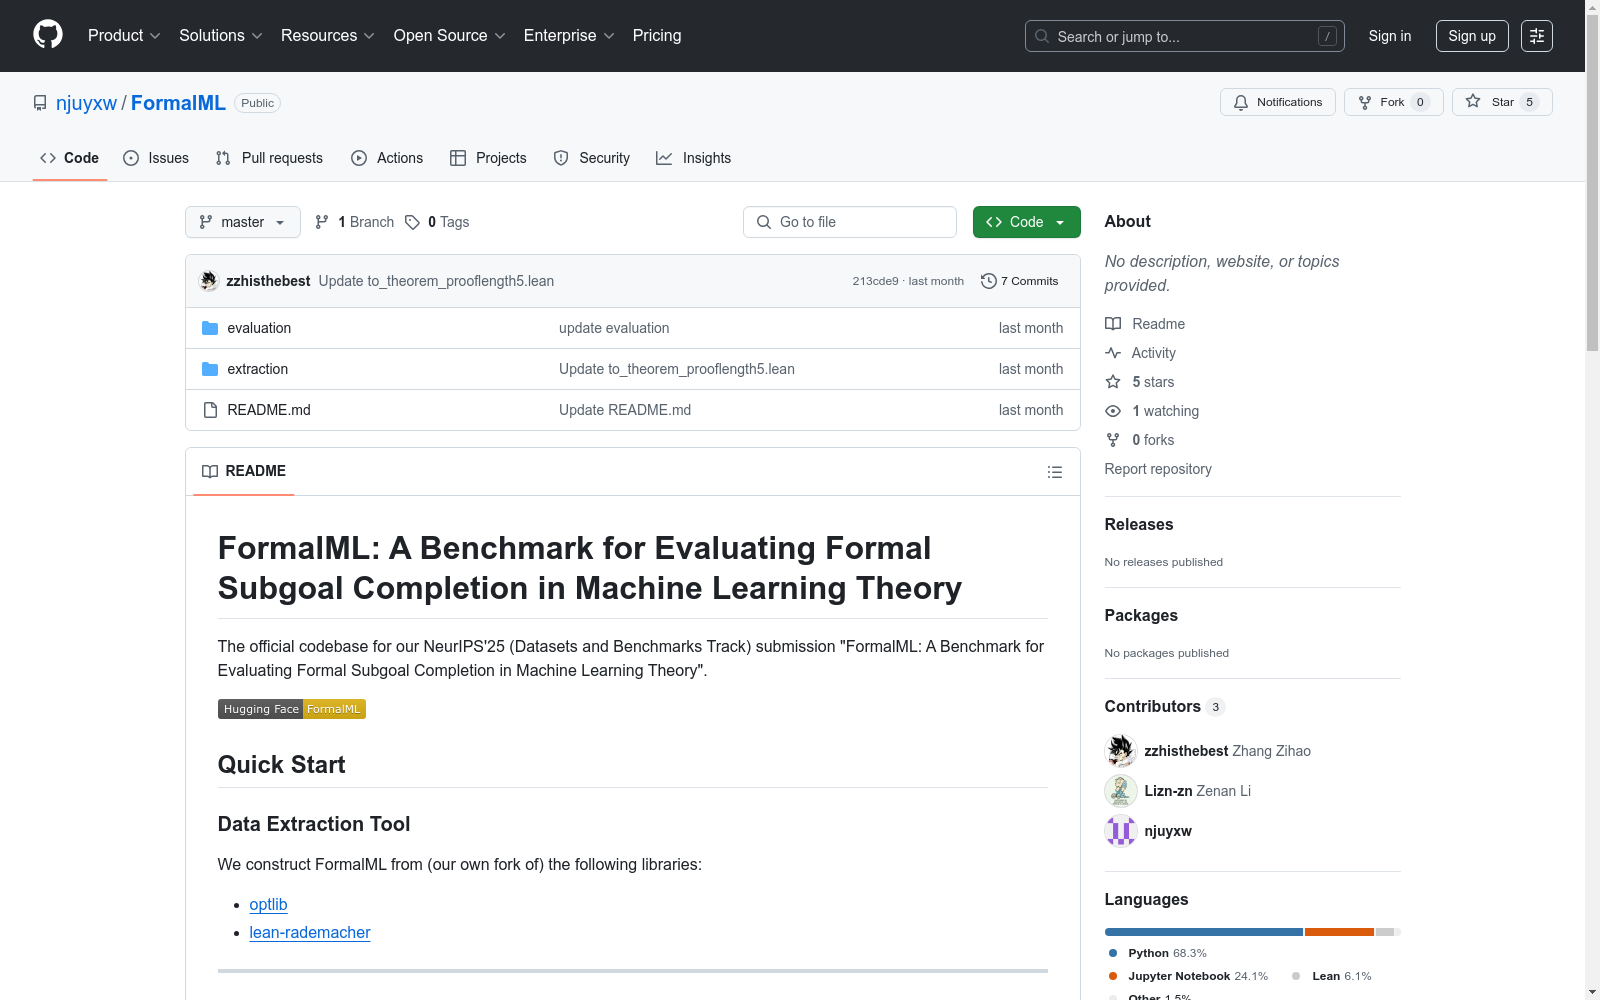Open Lizn-zn contributor avatar
This screenshot has width=1600, height=1000.
(x=1121, y=791)
